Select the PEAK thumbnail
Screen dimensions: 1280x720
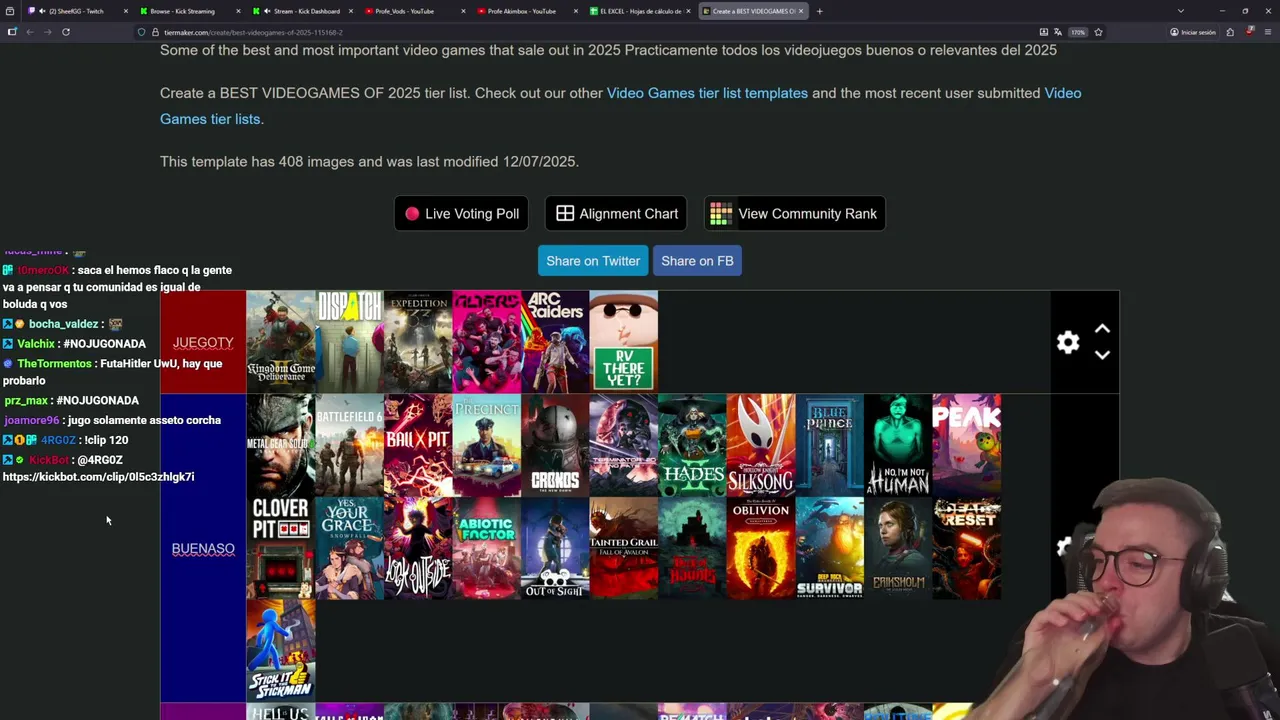(x=967, y=445)
